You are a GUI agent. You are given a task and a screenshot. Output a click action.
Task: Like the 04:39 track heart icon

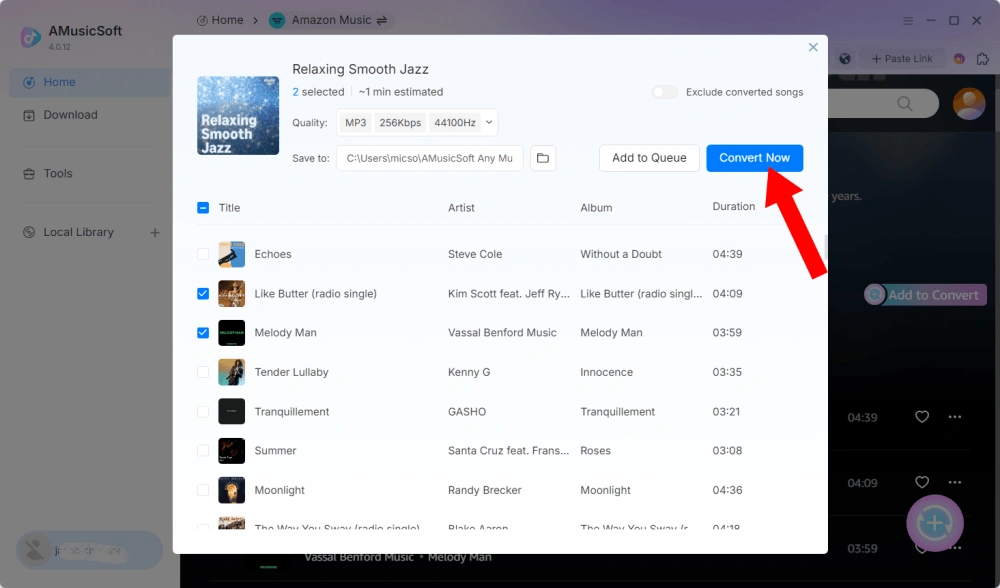tap(922, 417)
